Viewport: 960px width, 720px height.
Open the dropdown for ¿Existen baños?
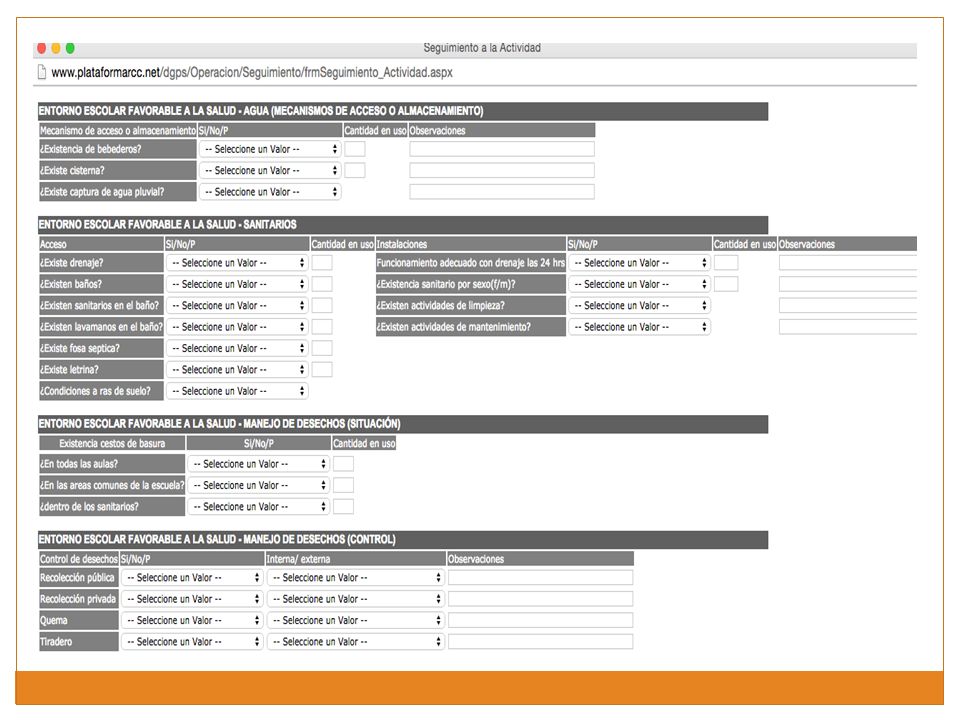(x=237, y=284)
